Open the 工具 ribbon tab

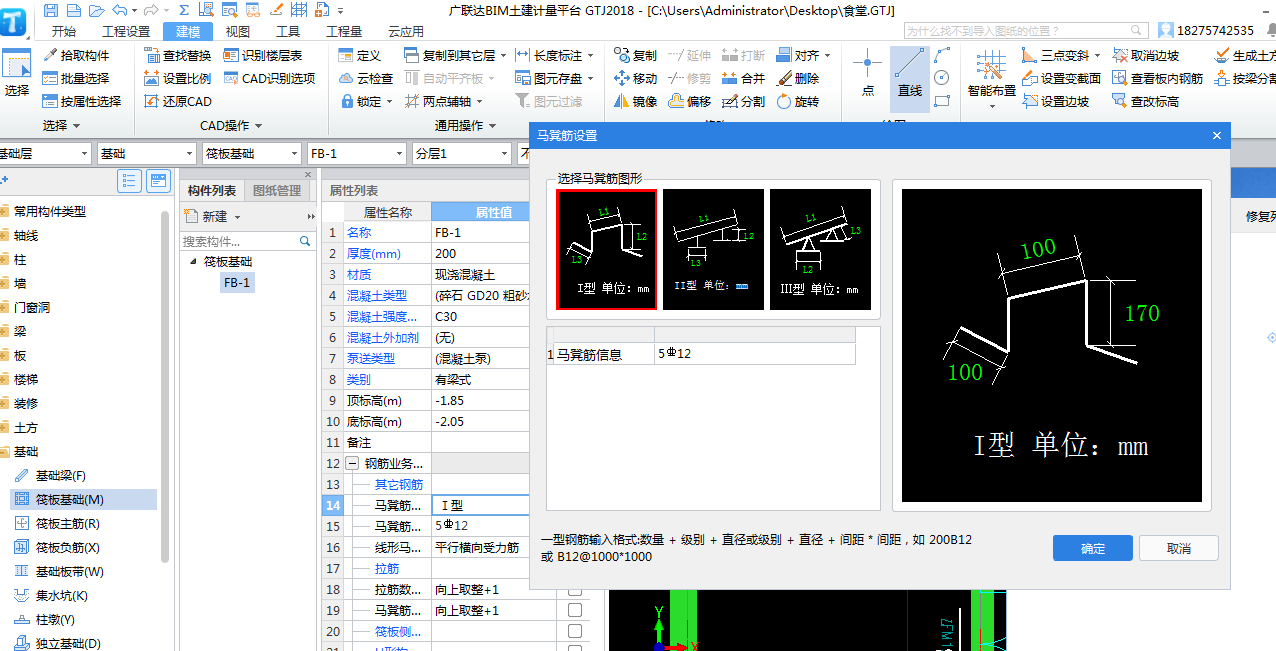pyautogui.click(x=288, y=31)
